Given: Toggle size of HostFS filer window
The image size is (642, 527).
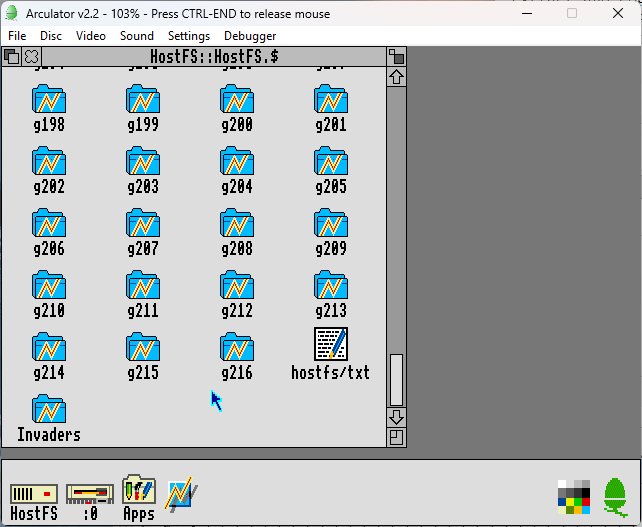Looking at the screenshot, I should [396, 57].
